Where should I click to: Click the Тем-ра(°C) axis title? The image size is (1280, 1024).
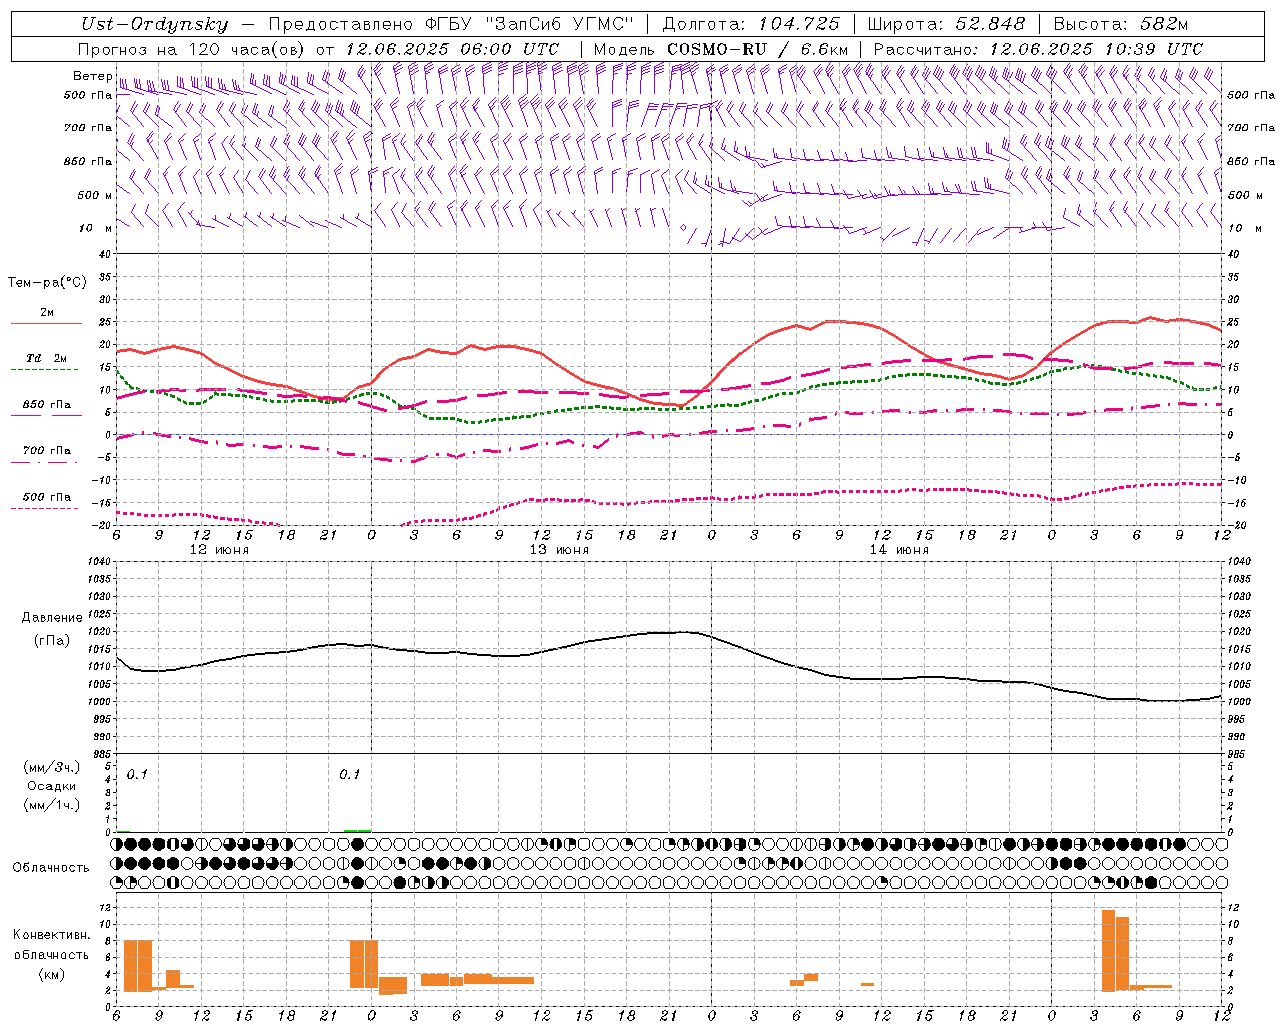coord(47,283)
